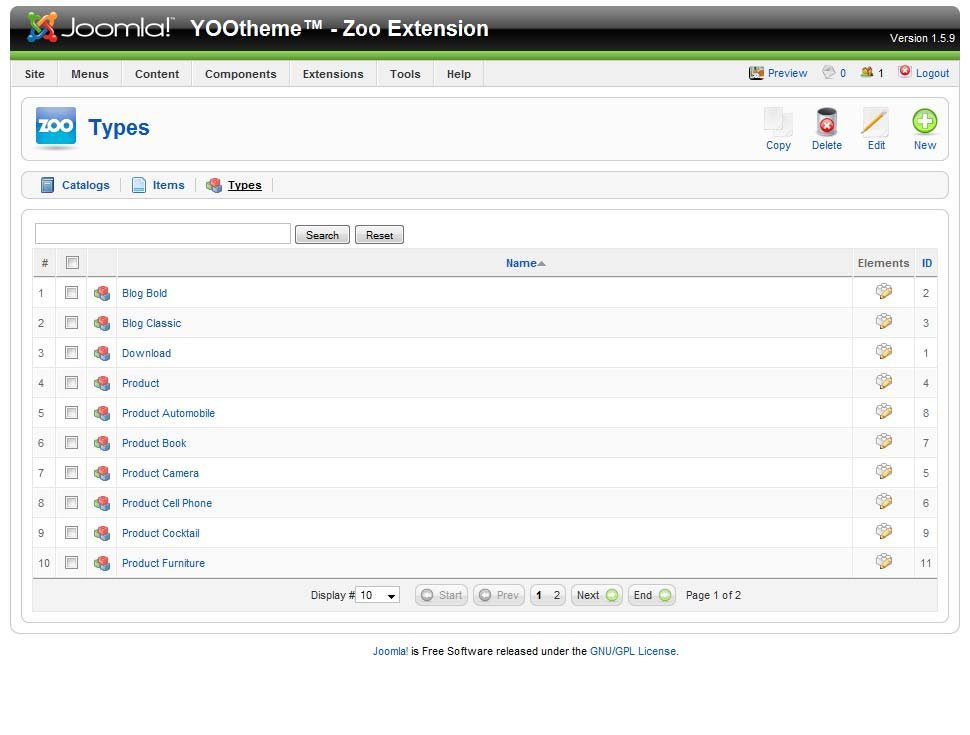Jump to the End page
Viewport: 970px width, 735px height.
click(x=651, y=595)
